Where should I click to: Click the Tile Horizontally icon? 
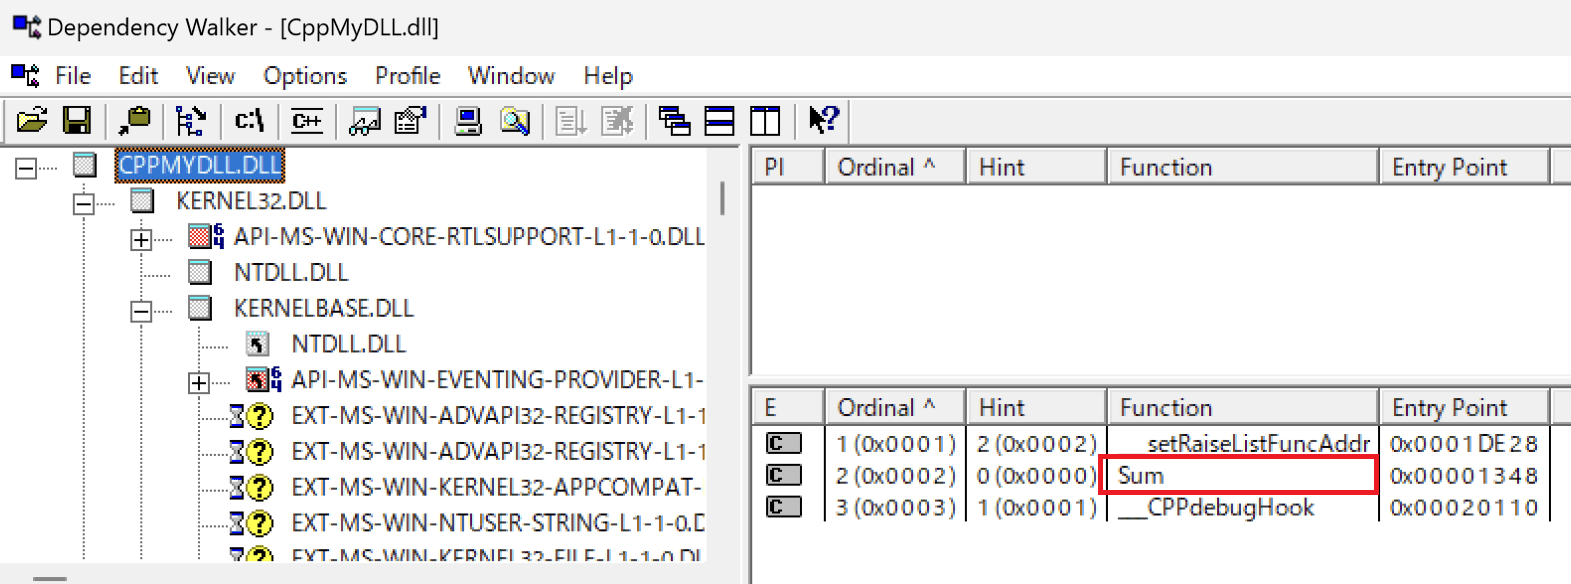pos(720,121)
